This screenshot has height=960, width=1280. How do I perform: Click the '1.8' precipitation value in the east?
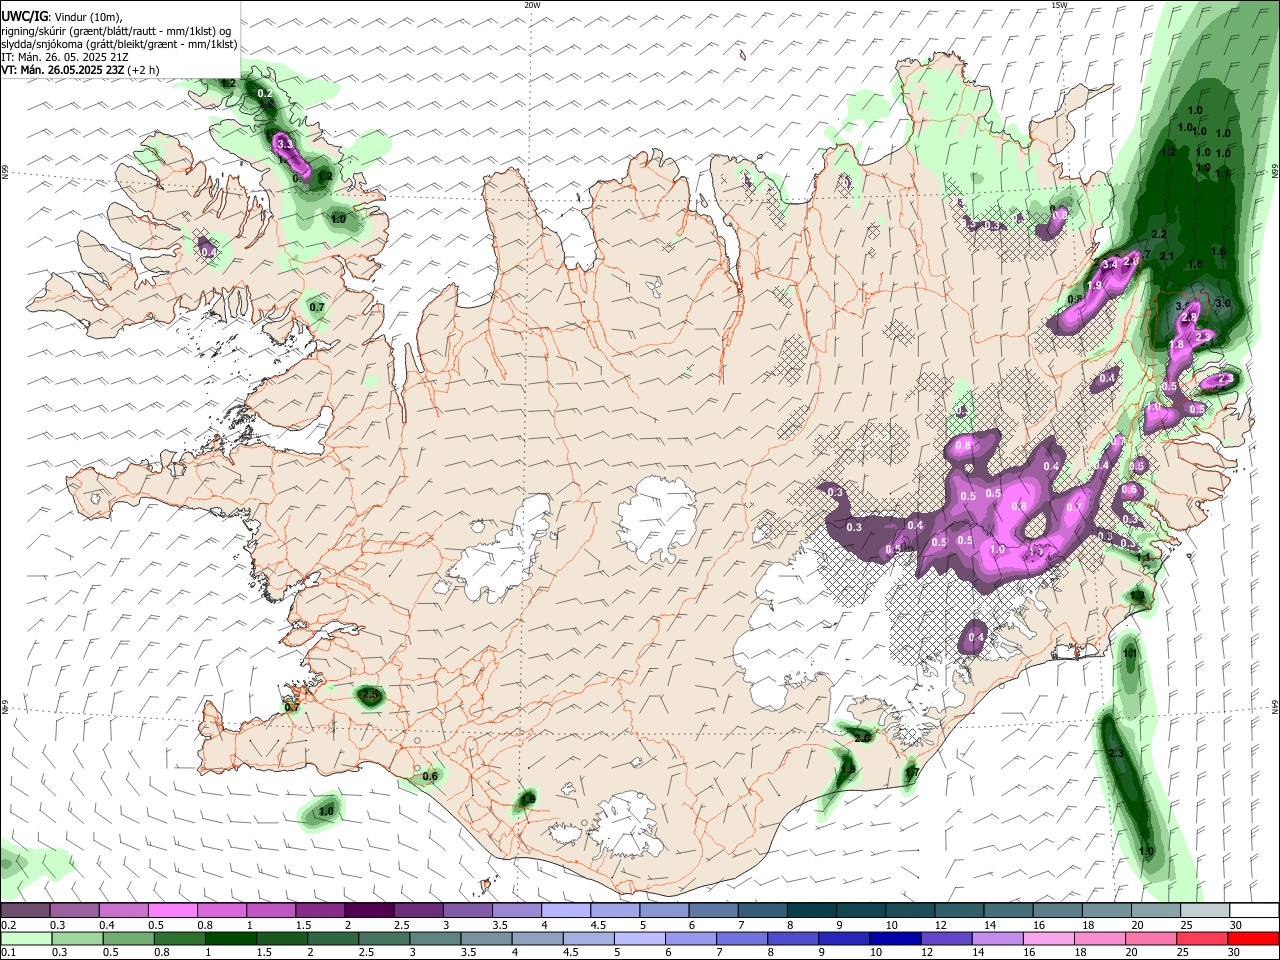coord(1177,344)
